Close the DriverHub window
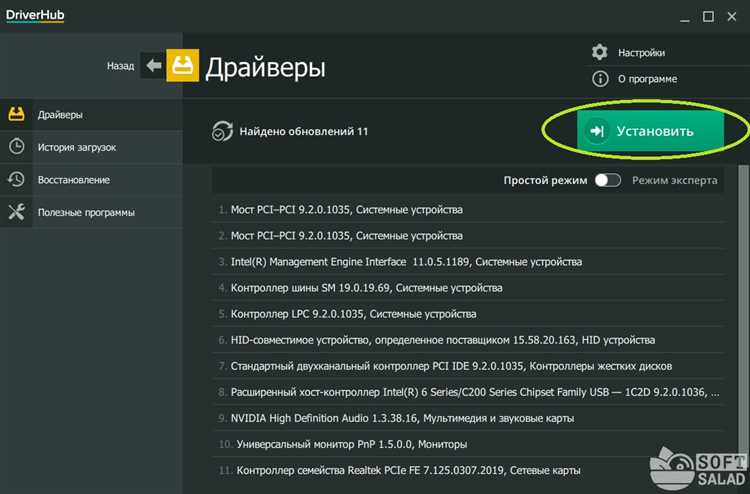 pyautogui.click(x=732, y=17)
